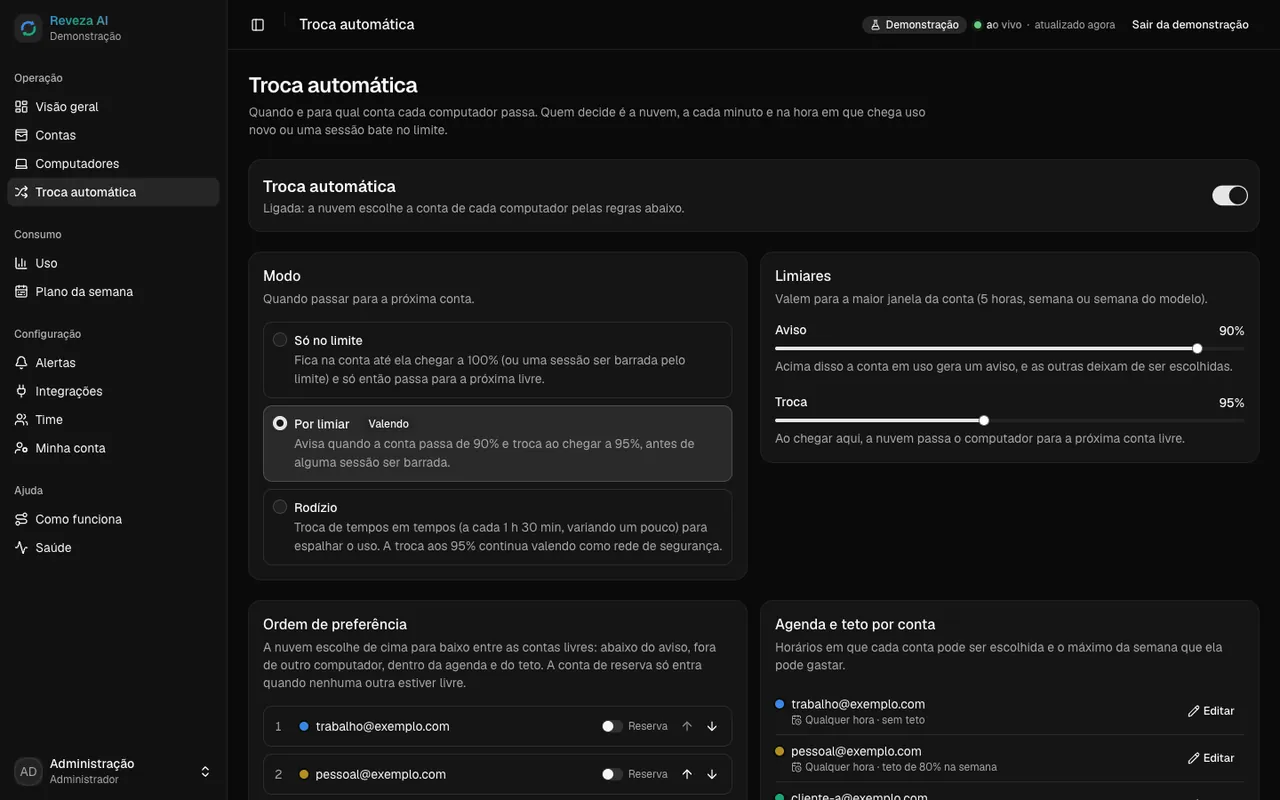Image resolution: width=1280 pixels, height=800 pixels.
Task: Toggle Reserva for trabalho@exemplo.com
Action: [x=612, y=726]
